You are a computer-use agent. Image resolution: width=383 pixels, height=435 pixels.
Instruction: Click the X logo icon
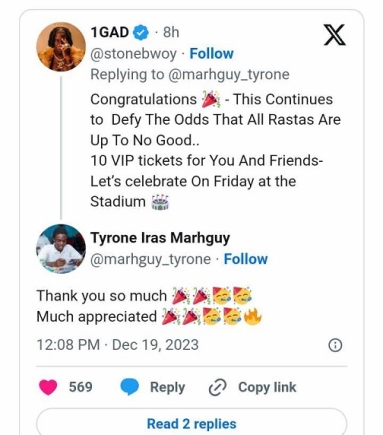click(x=335, y=35)
